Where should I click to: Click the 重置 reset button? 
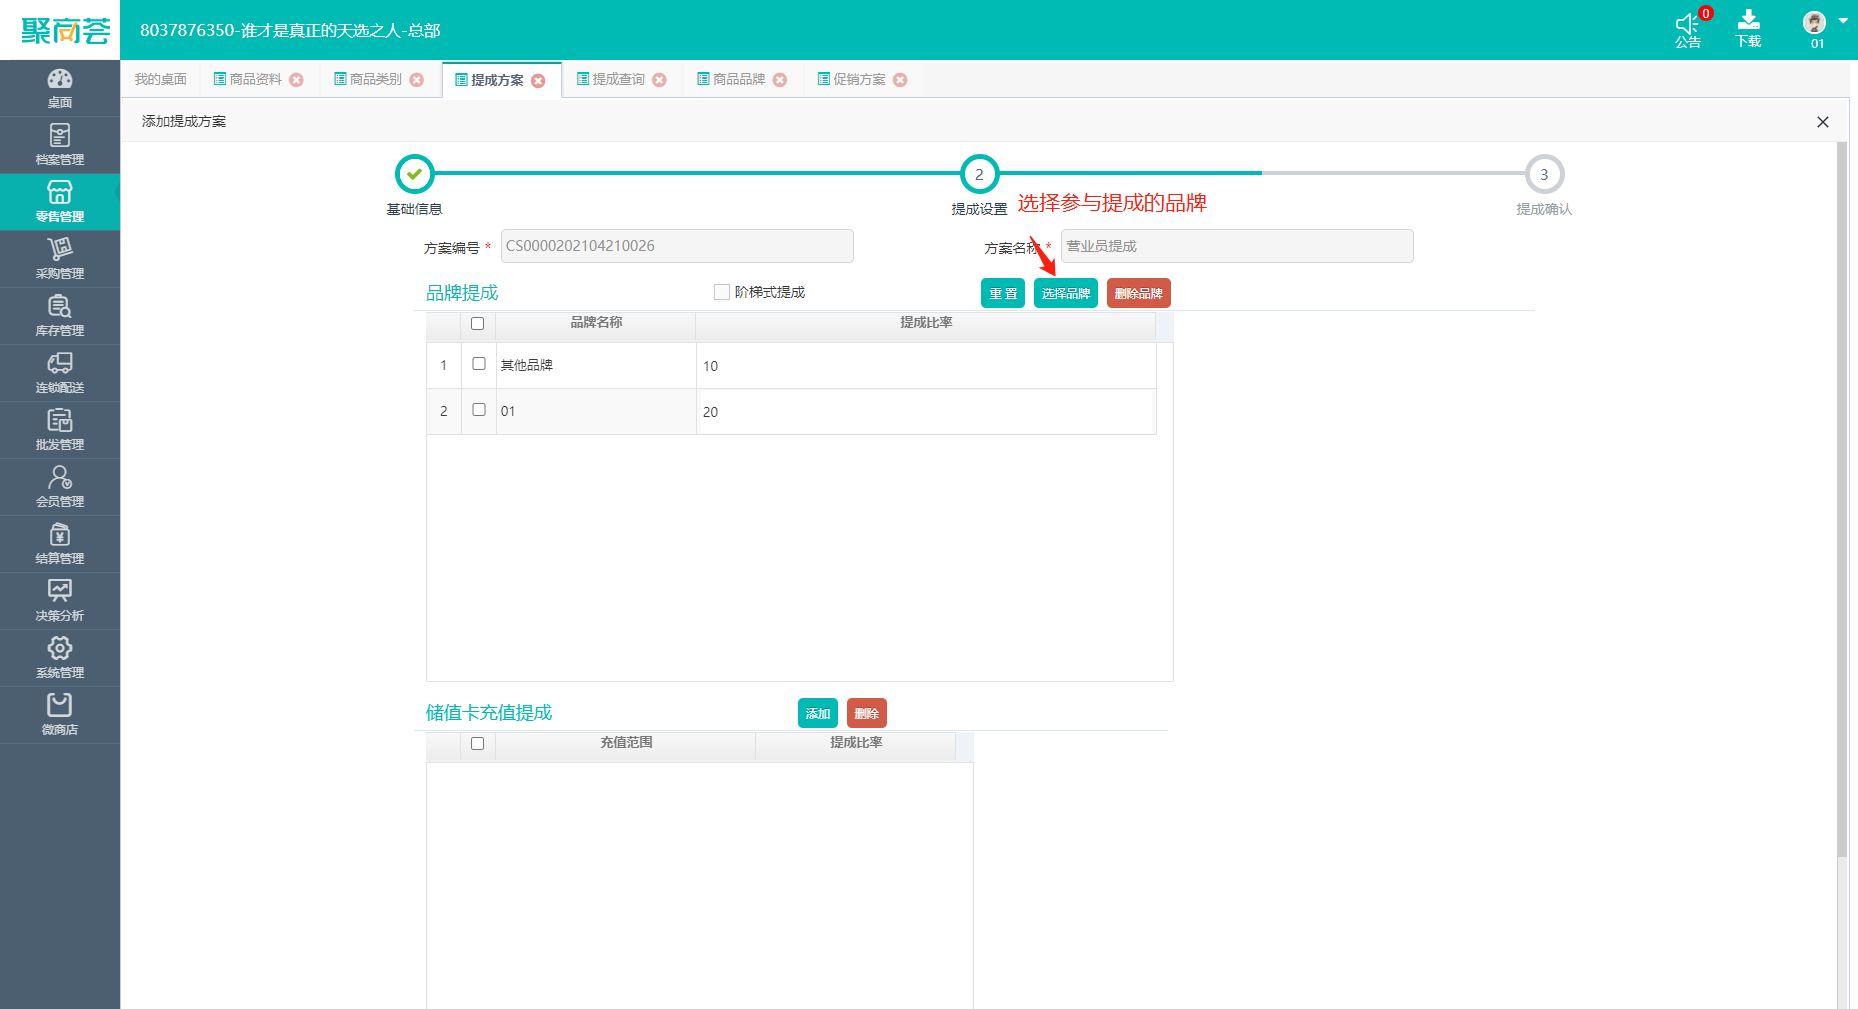click(1003, 293)
